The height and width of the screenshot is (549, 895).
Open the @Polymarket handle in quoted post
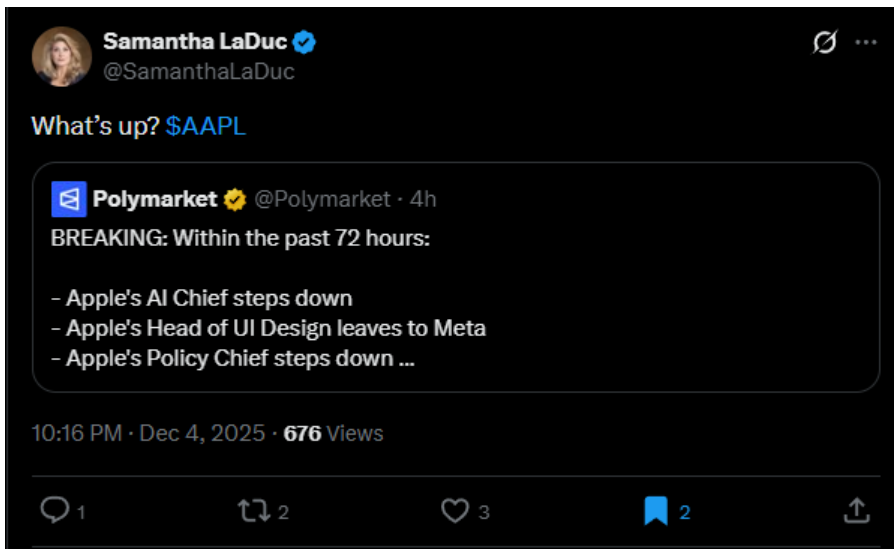(x=321, y=199)
